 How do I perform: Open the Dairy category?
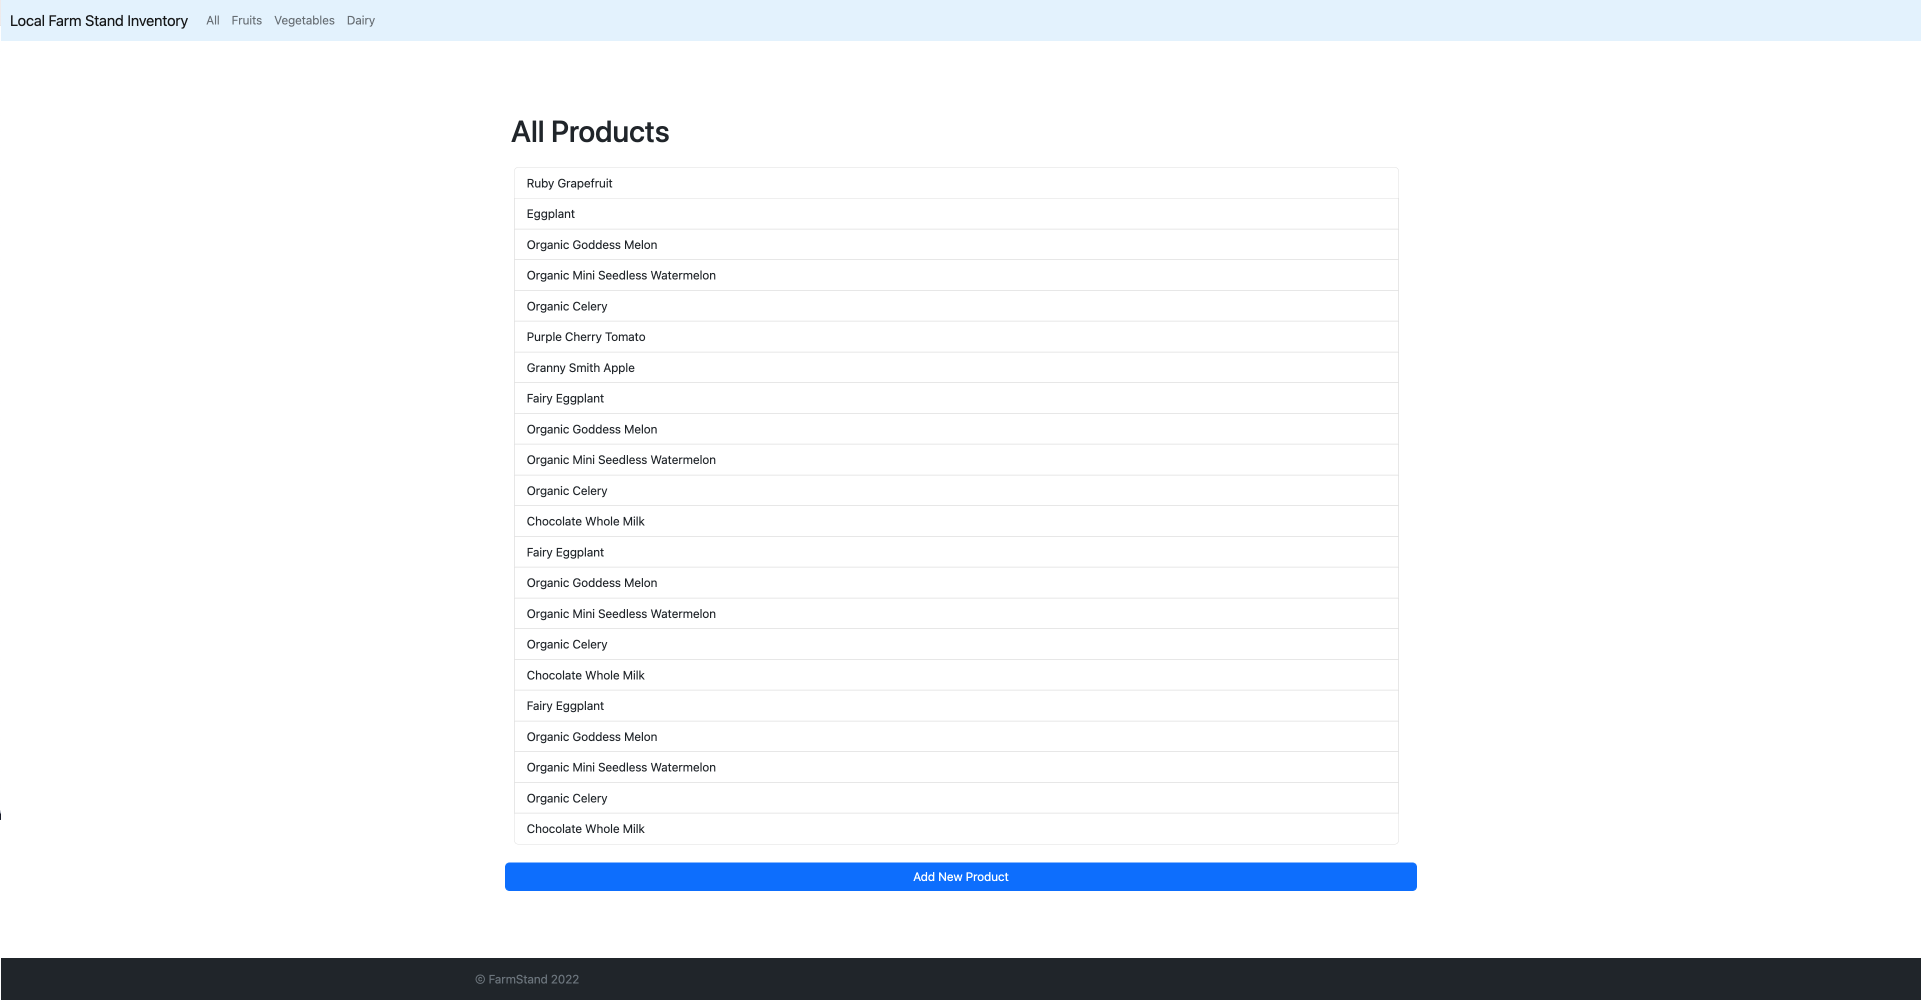360,20
